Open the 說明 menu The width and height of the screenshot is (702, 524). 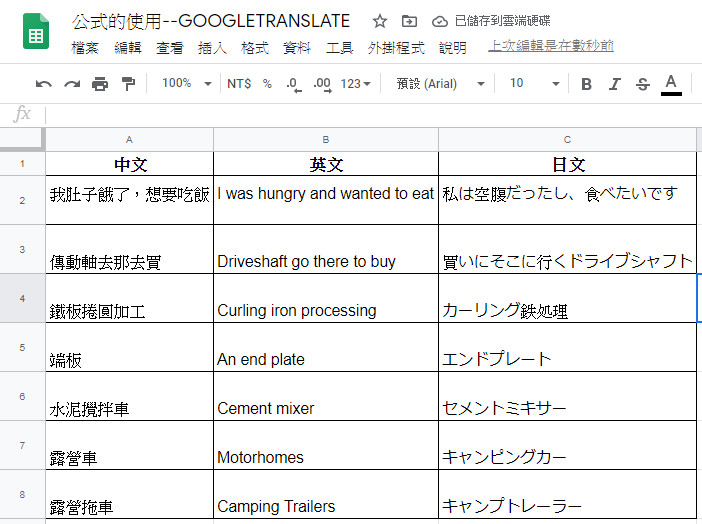pyautogui.click(x=453, y=47)
